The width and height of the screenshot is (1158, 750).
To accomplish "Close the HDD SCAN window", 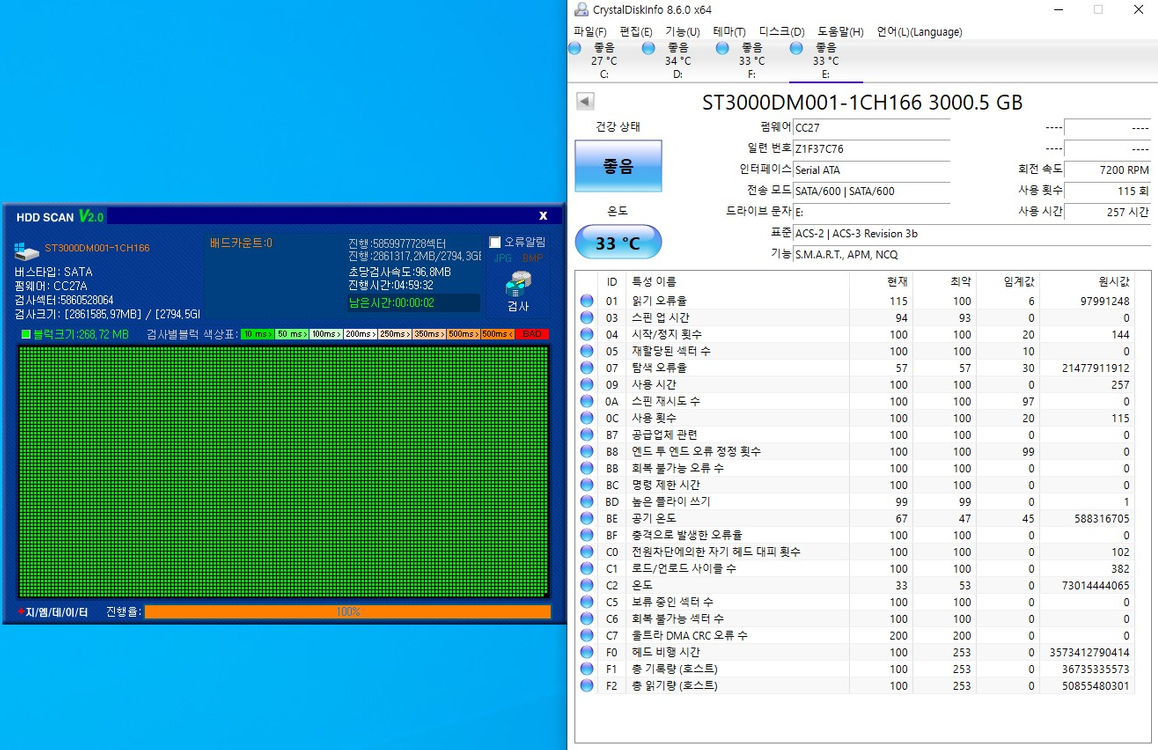I will point(543,215).
